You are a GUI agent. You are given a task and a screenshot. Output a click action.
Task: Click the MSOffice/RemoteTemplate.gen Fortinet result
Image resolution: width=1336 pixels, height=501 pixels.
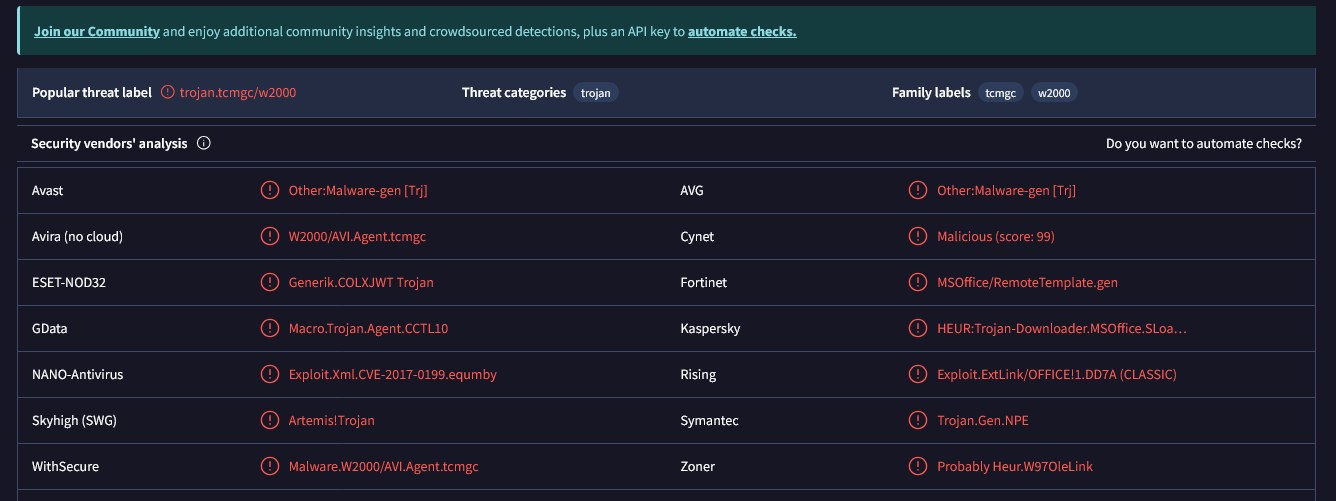(x=1027, y=282)
